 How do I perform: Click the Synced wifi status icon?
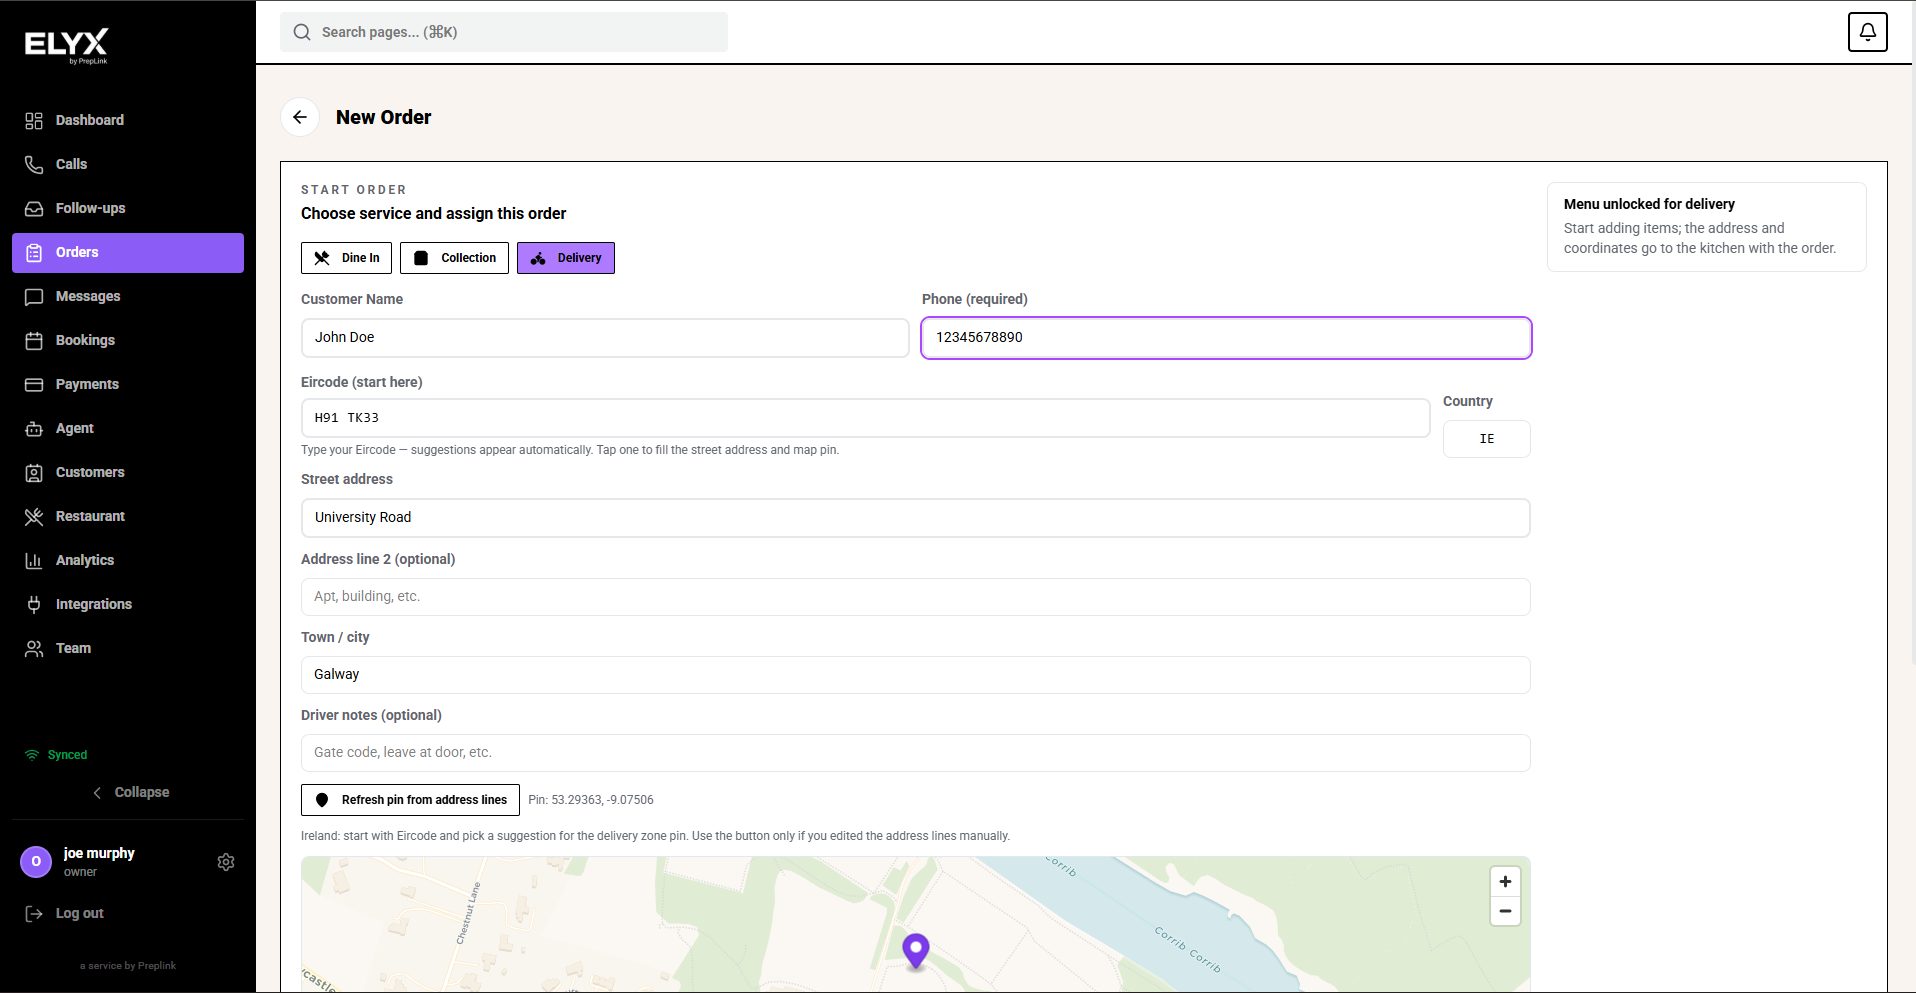(x=32, y=755)
